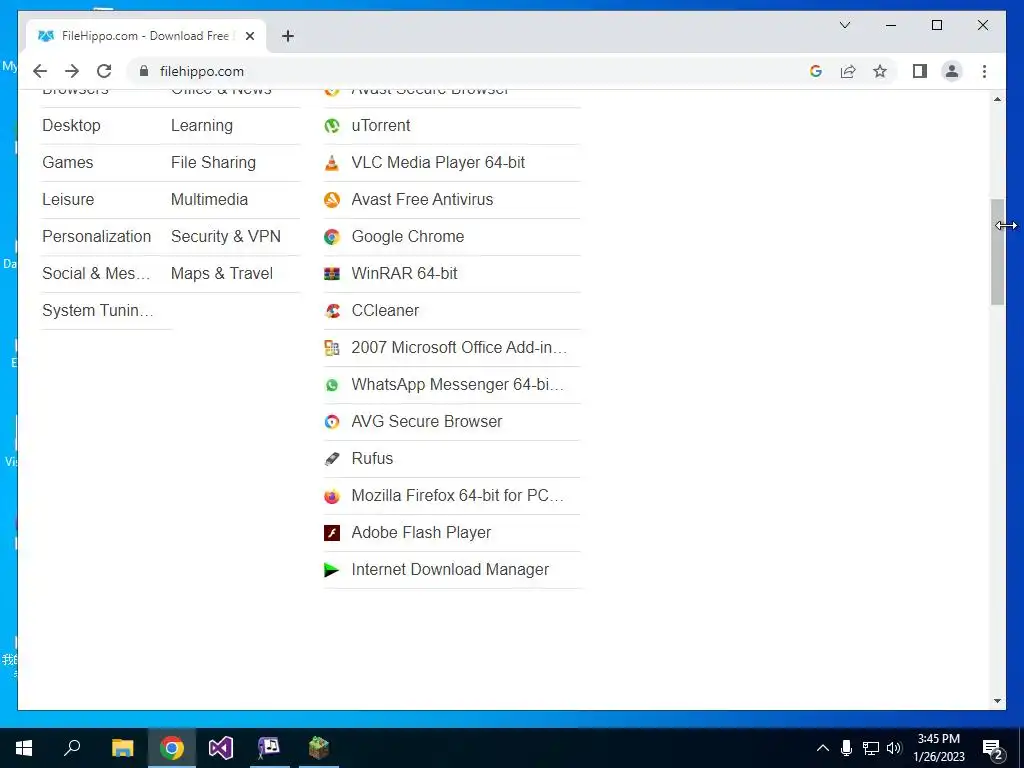Image resolution: width=1024 pixels, height=768 pixels.
Task: Open the Personalization category
Action: [x=97, y=236]
